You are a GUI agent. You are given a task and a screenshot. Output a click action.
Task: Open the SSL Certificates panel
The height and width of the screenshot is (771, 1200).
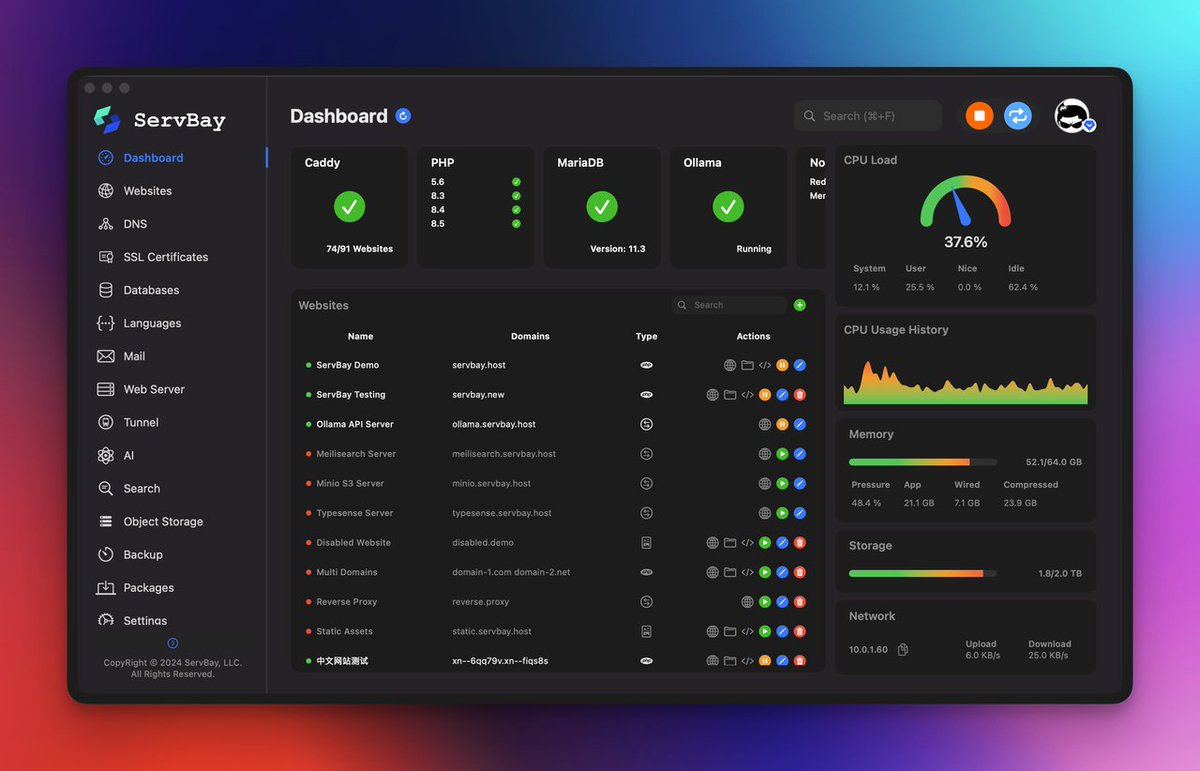click(163, 256)
